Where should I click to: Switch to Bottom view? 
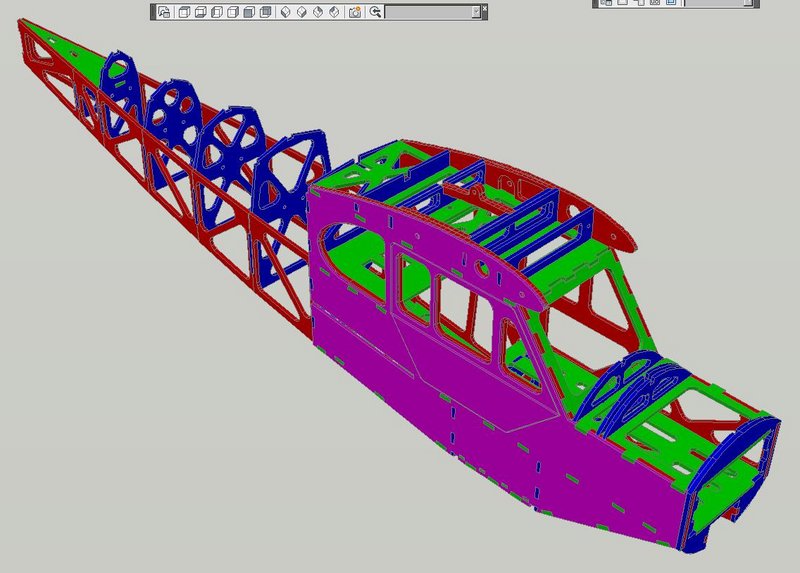201,12
